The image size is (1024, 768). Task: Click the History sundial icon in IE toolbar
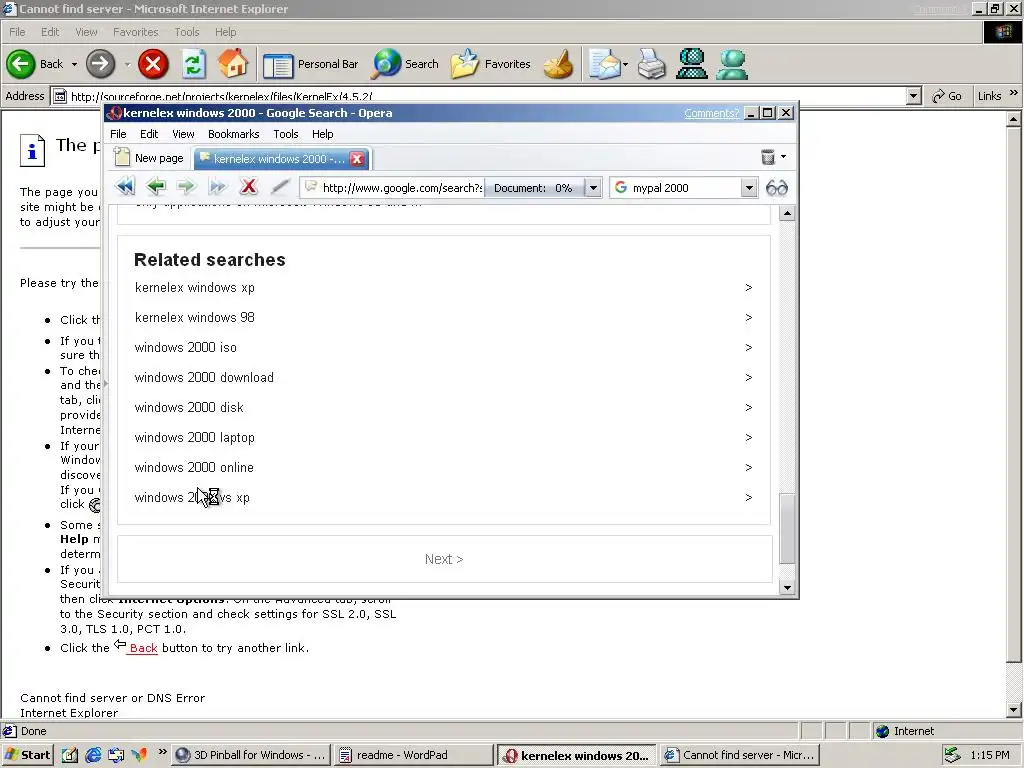(x=558, y=64)
